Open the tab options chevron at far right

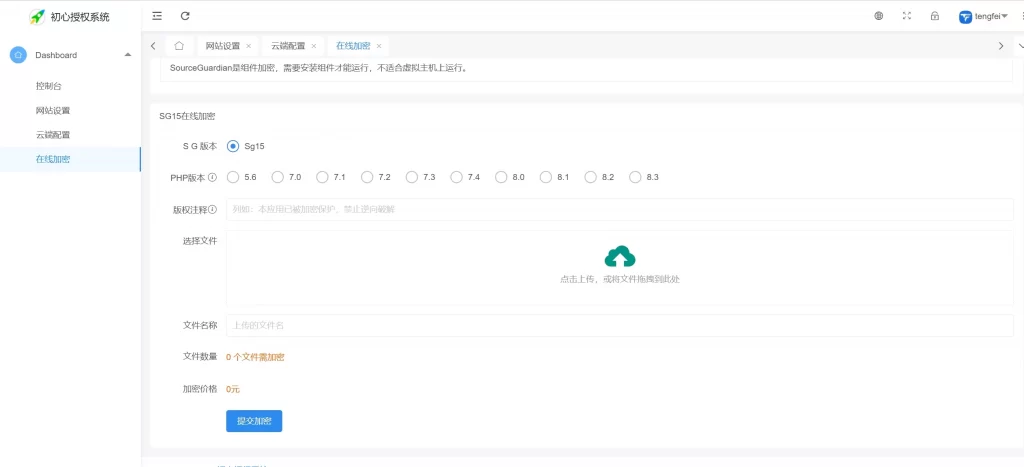[1021, 46]
